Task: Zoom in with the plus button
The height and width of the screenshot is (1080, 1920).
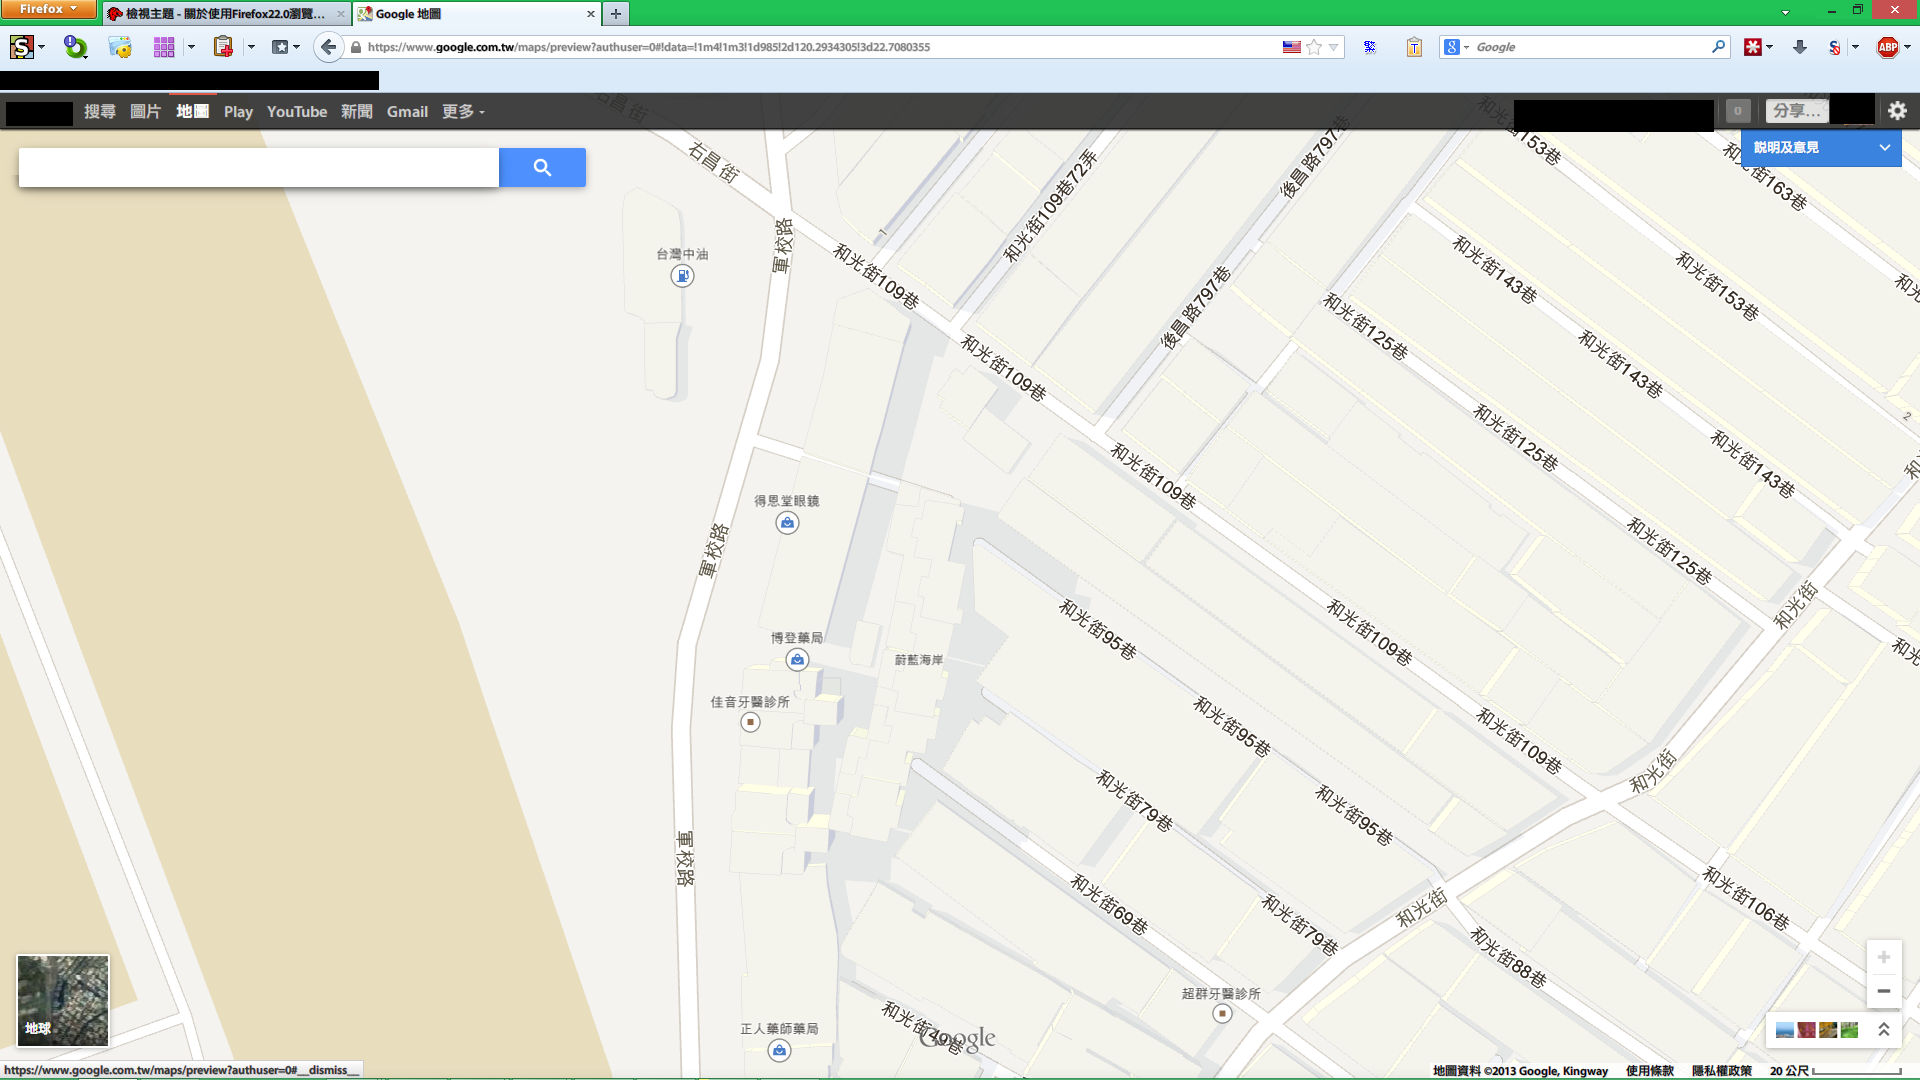Action: click(1883, 957)
